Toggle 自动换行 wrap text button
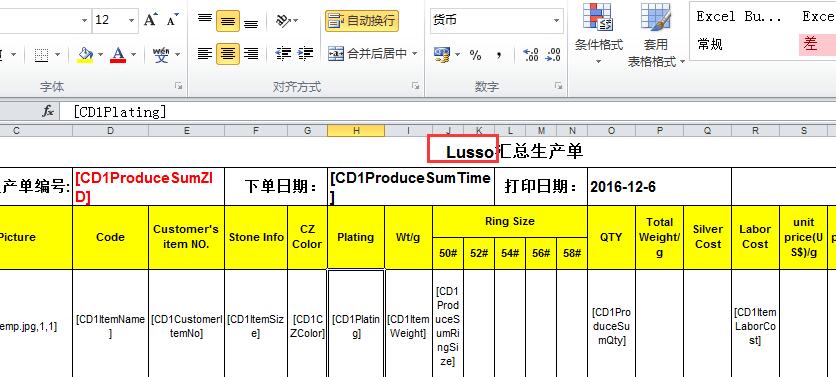836x377 pixels. pyautogui.click(x=361, y=20)
